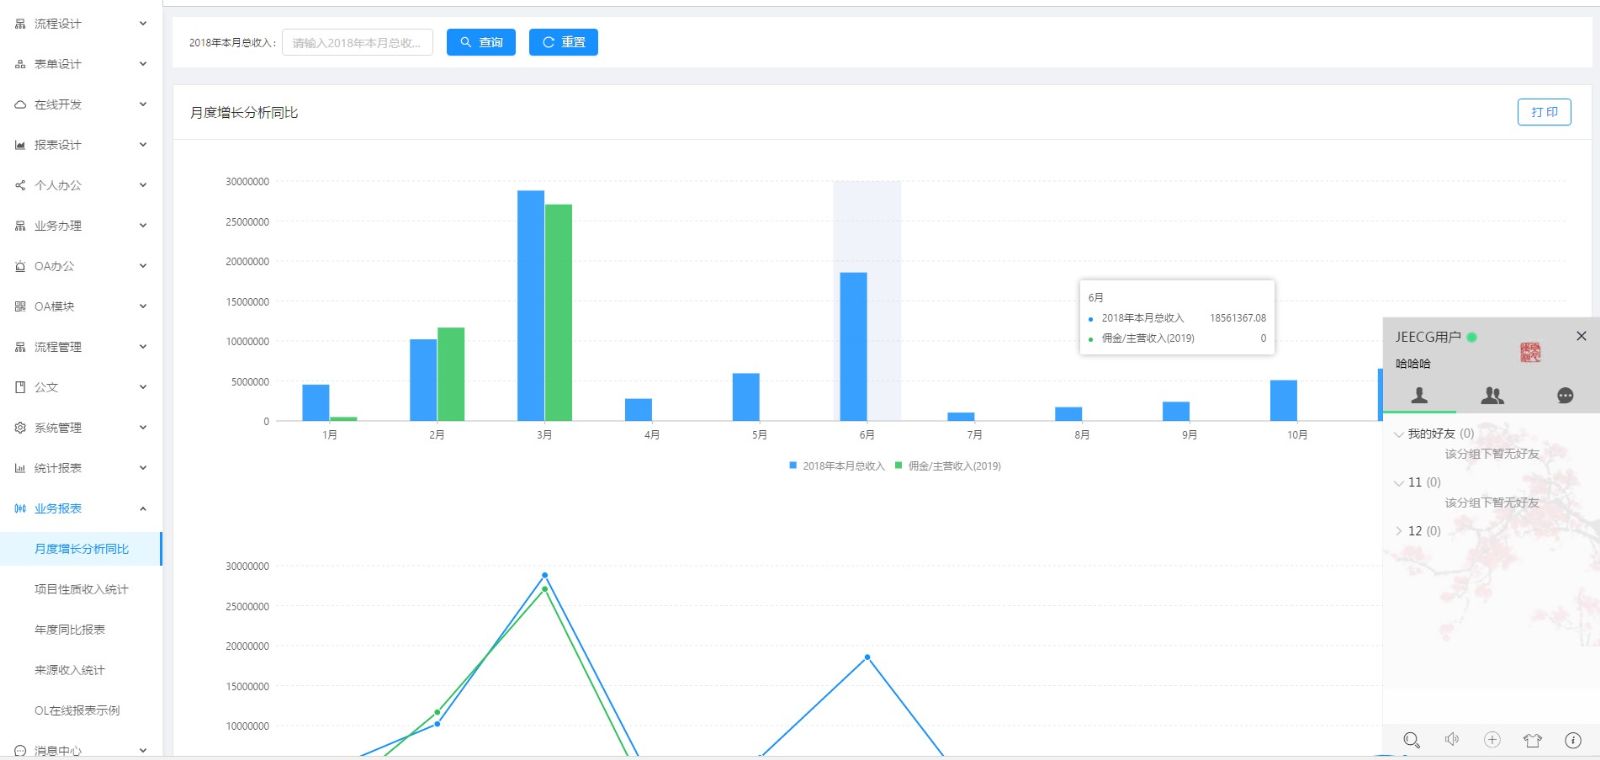
Task: Select 项目性质收入统计 in sidebar
Action: click(x=81, y=589)
